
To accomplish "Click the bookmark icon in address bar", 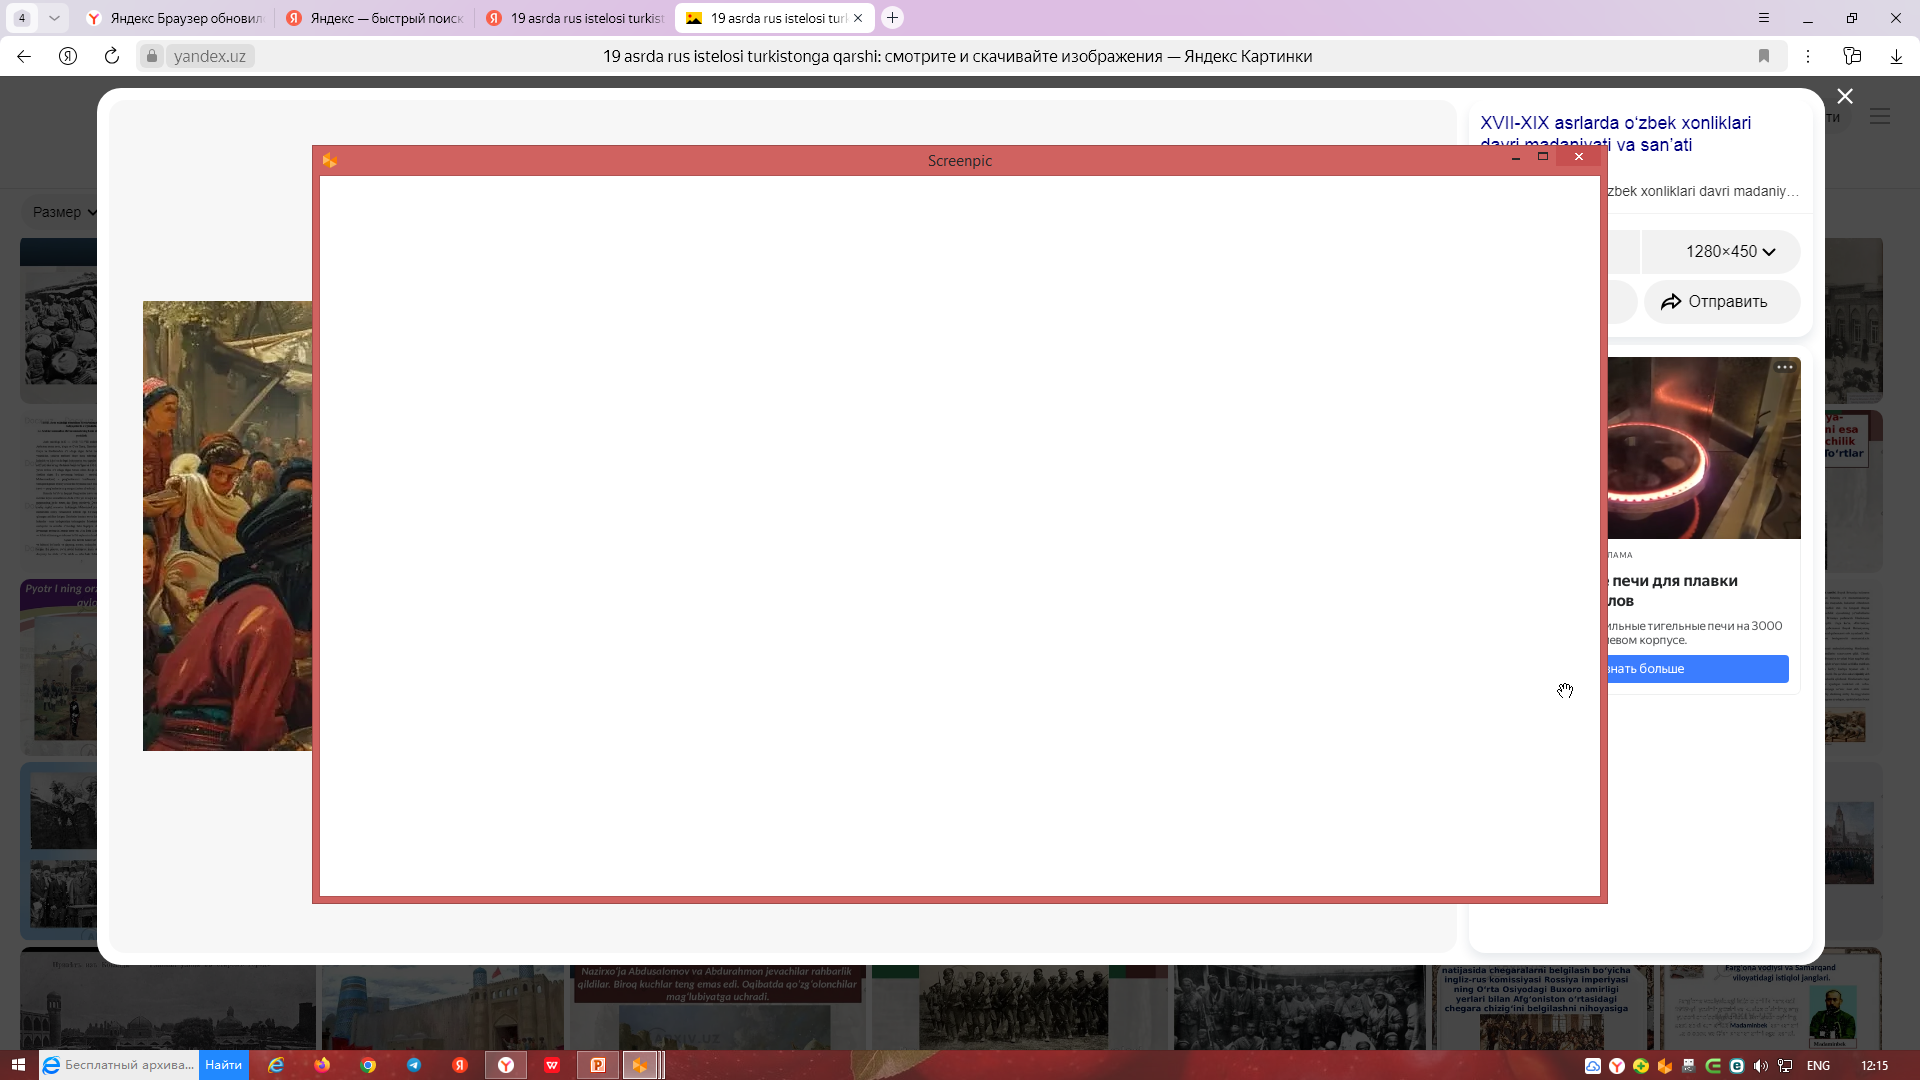I will [1764, 56].
